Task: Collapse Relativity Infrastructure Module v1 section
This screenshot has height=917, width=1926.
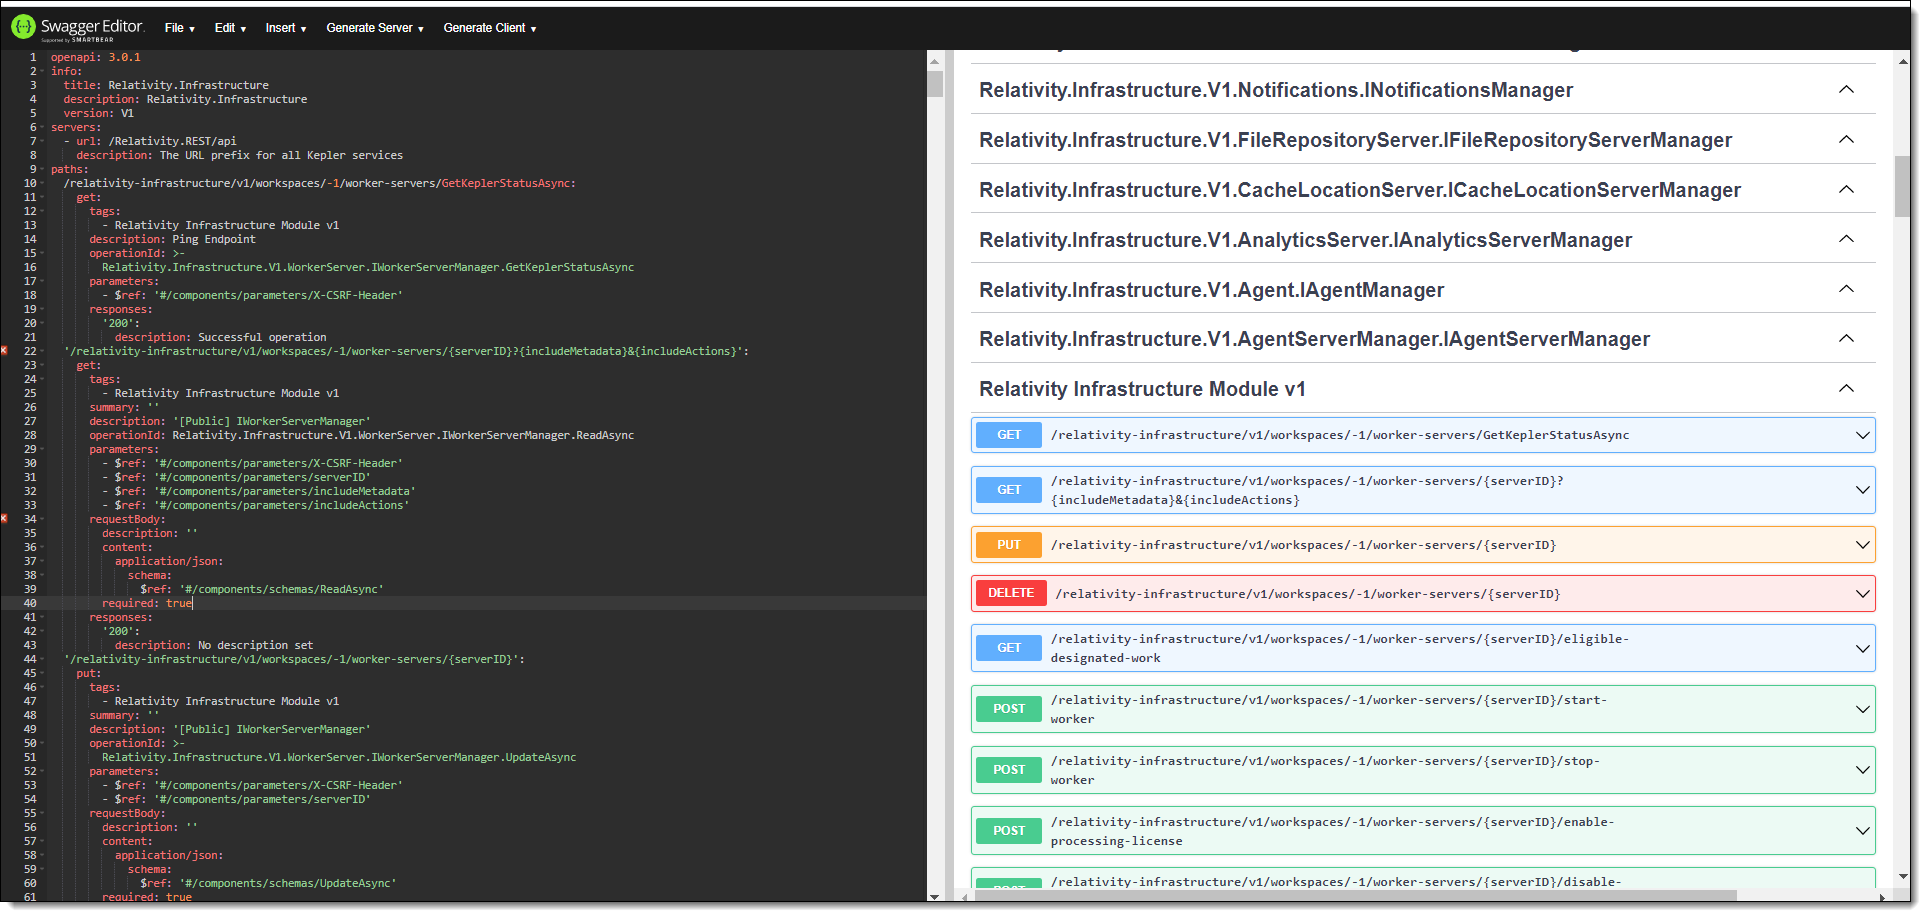Action: pos(1846,389)
